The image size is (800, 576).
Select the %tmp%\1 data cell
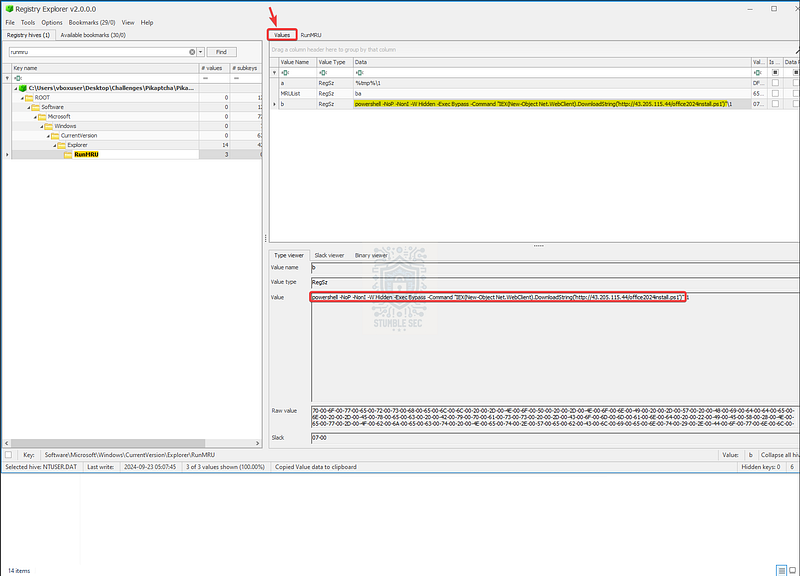click(x=552, y=83)
